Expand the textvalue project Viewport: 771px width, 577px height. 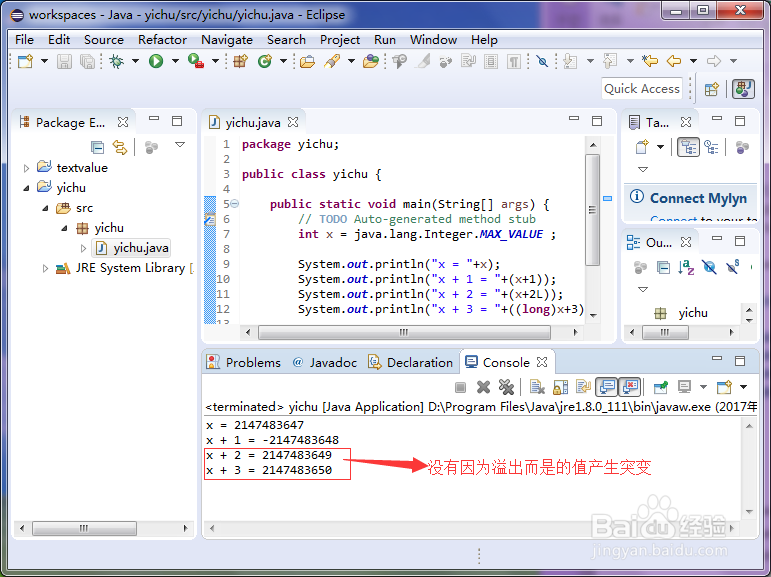(x=27, y=168)
